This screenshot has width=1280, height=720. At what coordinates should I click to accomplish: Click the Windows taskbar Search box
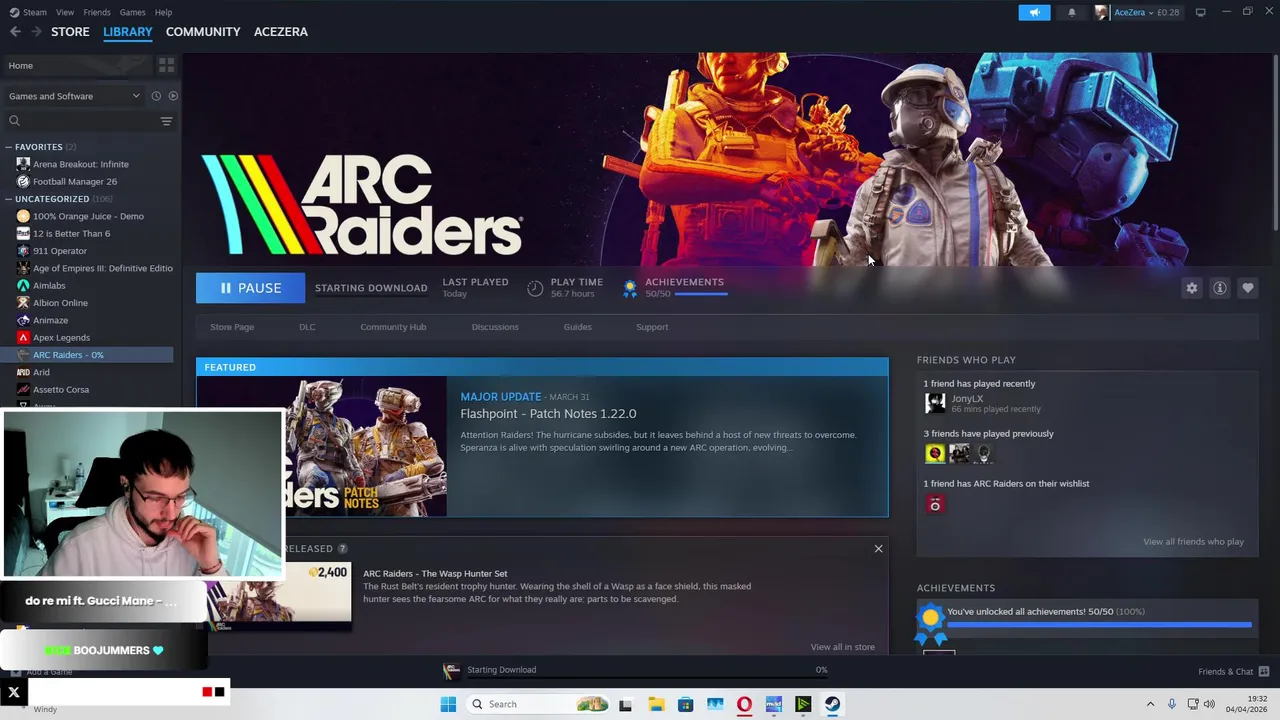point(539,704)
